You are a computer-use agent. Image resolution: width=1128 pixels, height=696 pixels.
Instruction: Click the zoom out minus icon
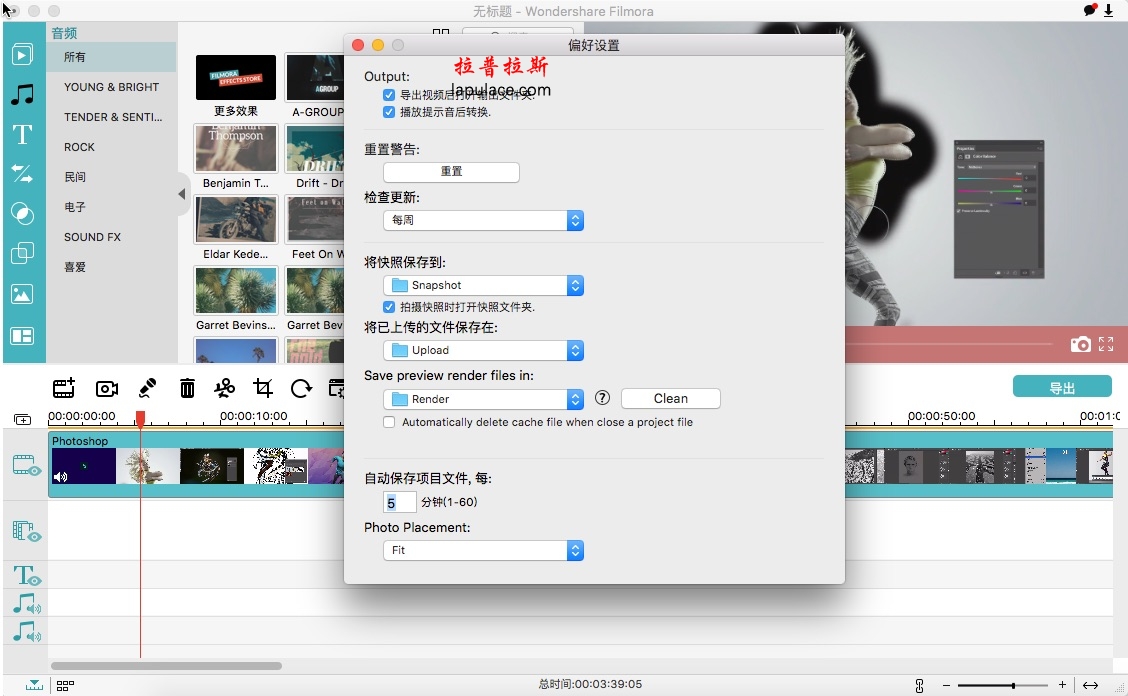[x=947, y=685]
